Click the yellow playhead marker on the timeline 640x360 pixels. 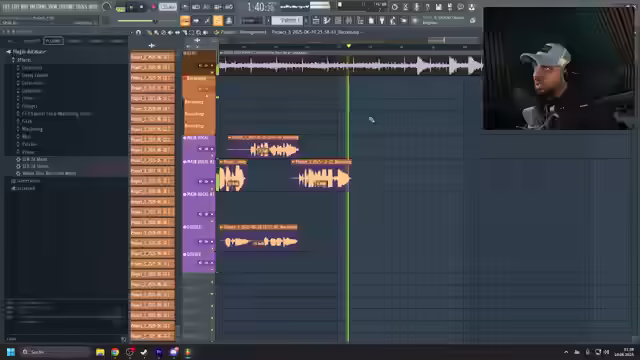pyautogui.click(x=348, y=46)
